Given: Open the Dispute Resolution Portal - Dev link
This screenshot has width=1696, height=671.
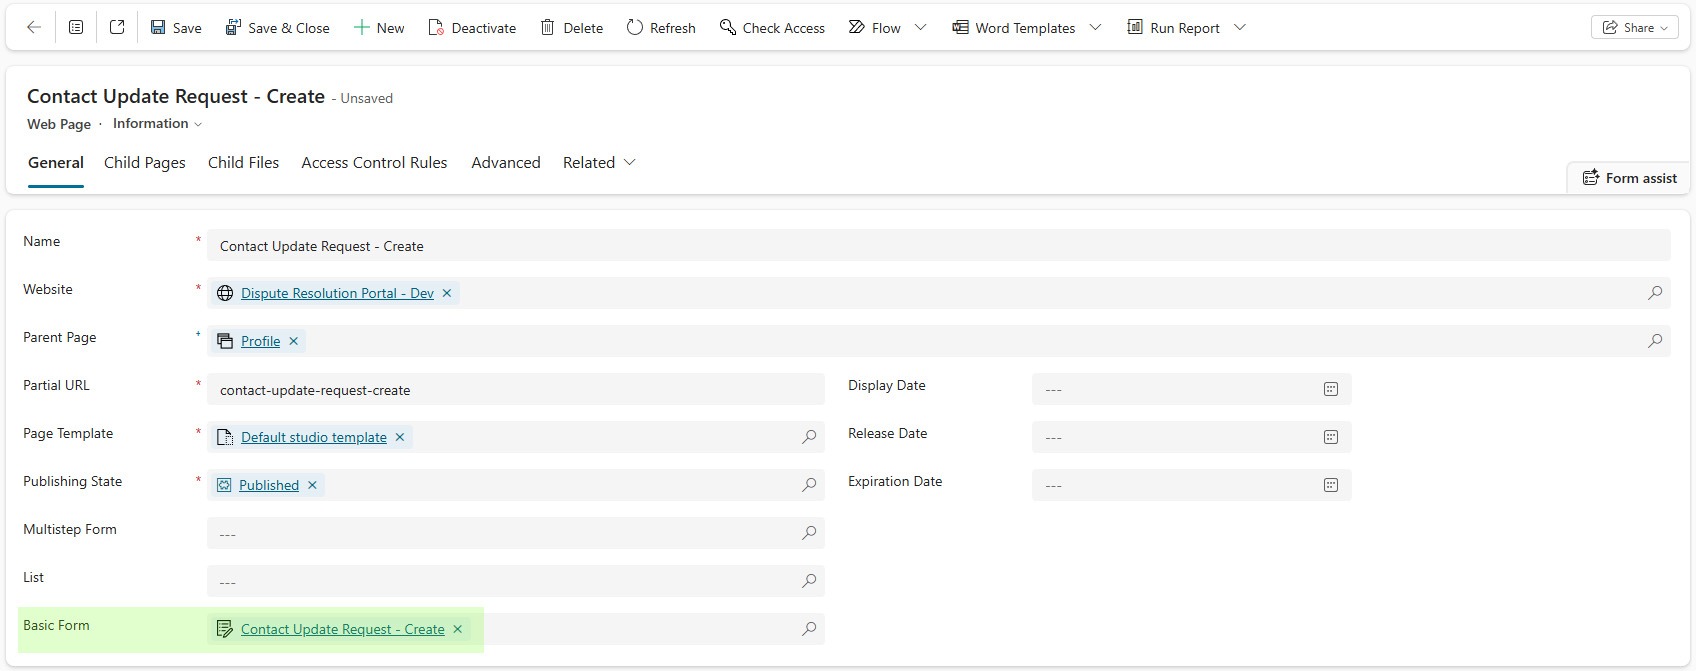Looking at the screenshot, I should 337,293.
